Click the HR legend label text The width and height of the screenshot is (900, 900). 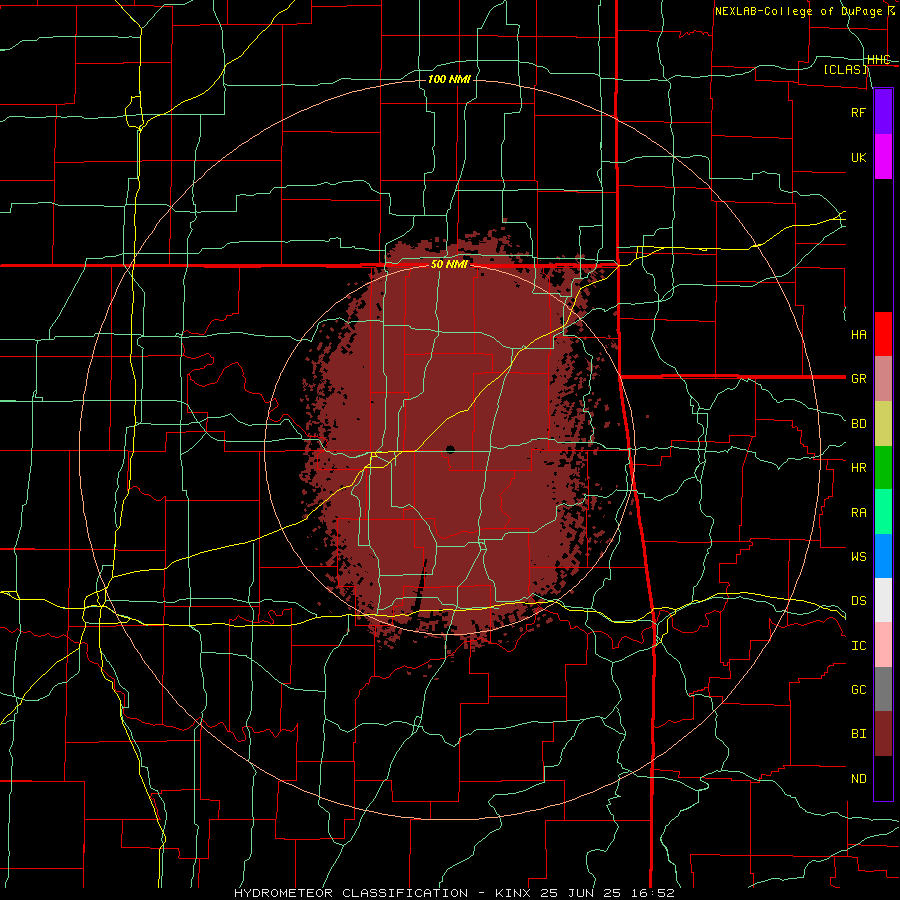(858, 468)
